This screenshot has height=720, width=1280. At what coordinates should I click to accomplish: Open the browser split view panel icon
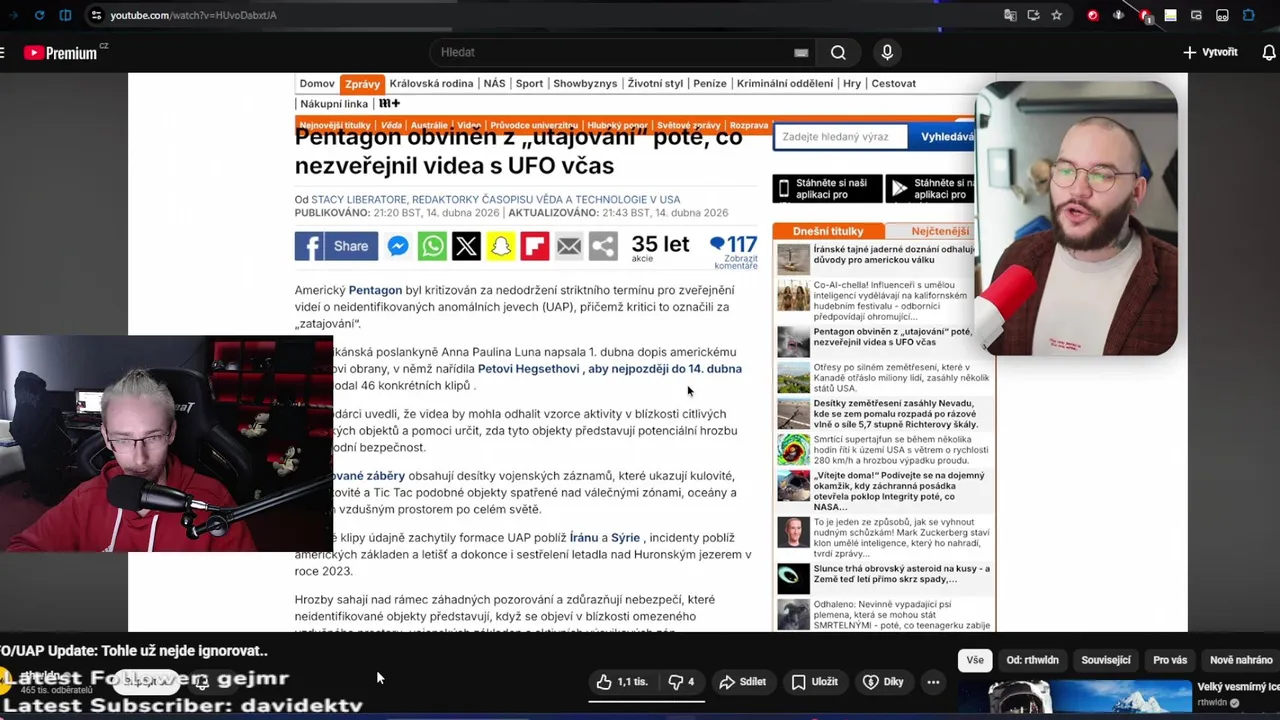pyautogui.click(x=65, y=15)
